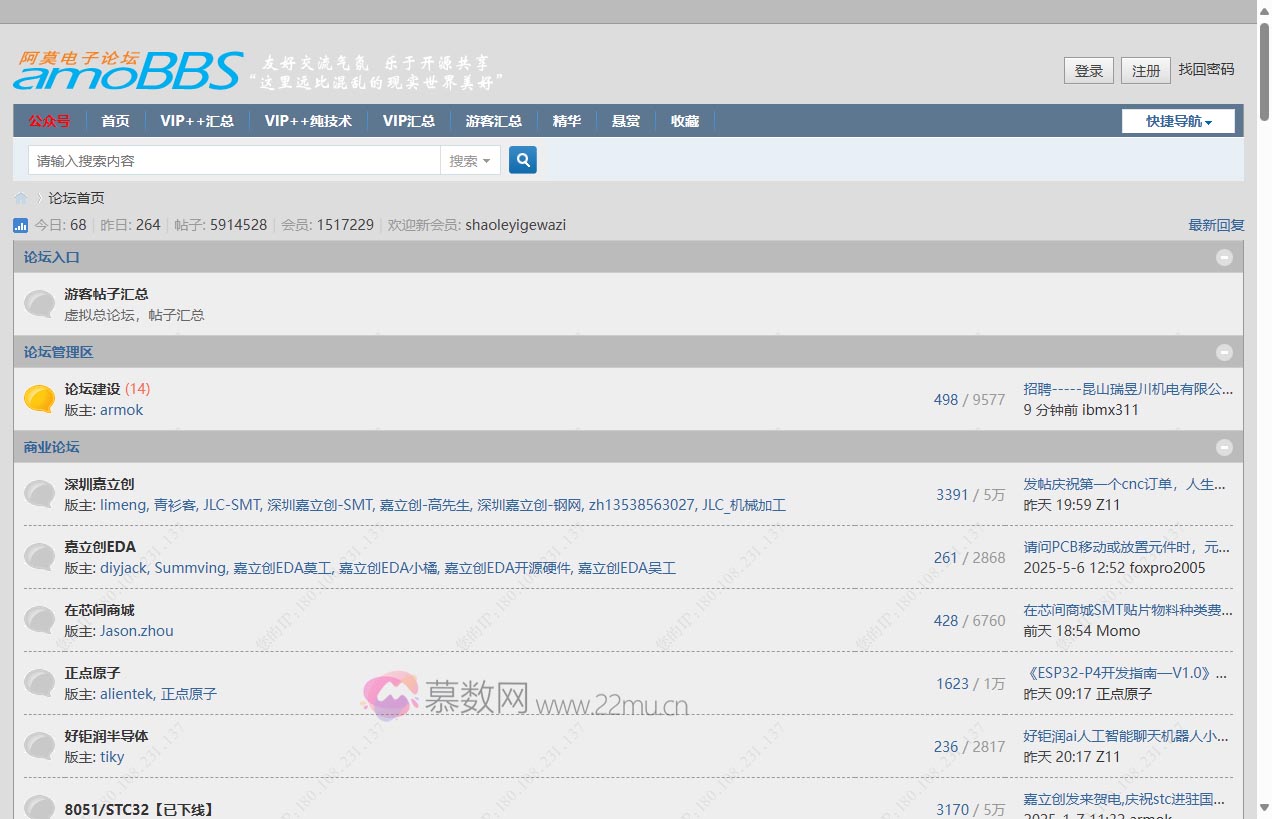The image size is (1272, 819).
Task: Open the VIP++汇总 nav item
Action: coord(197,121)
